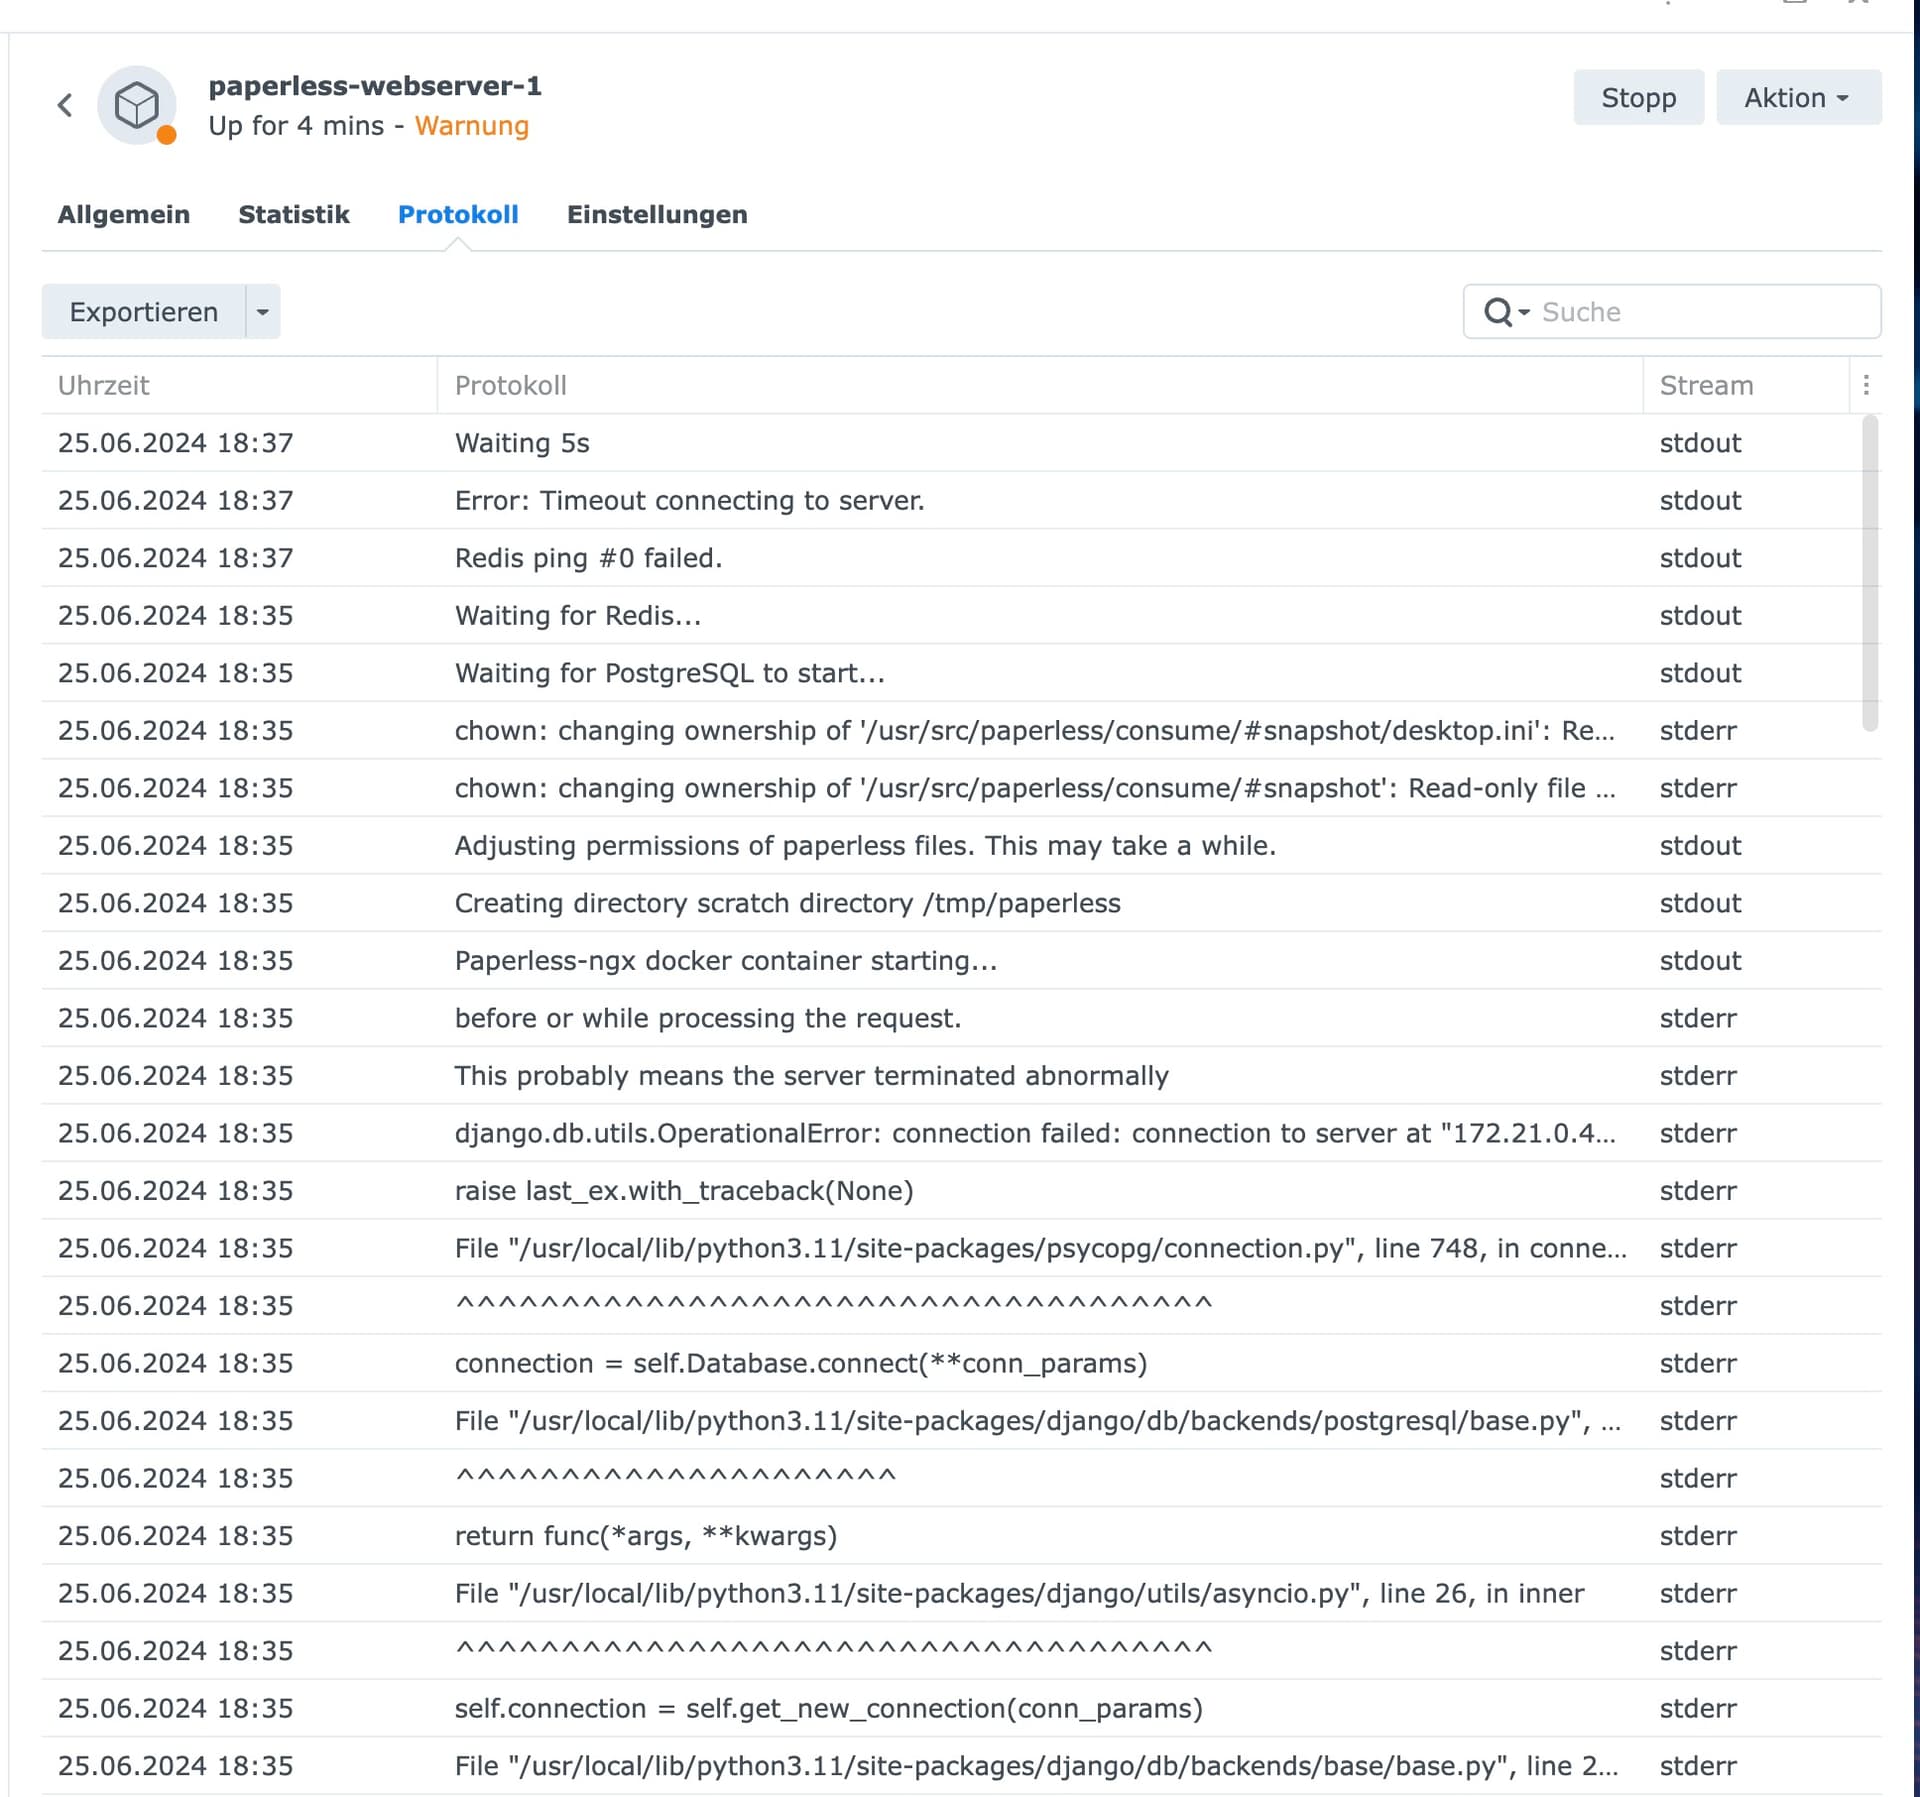1920x1797 pixels.
Task: Select 'Waiting for PostgreSQL to start...' row
Action: 961,673
